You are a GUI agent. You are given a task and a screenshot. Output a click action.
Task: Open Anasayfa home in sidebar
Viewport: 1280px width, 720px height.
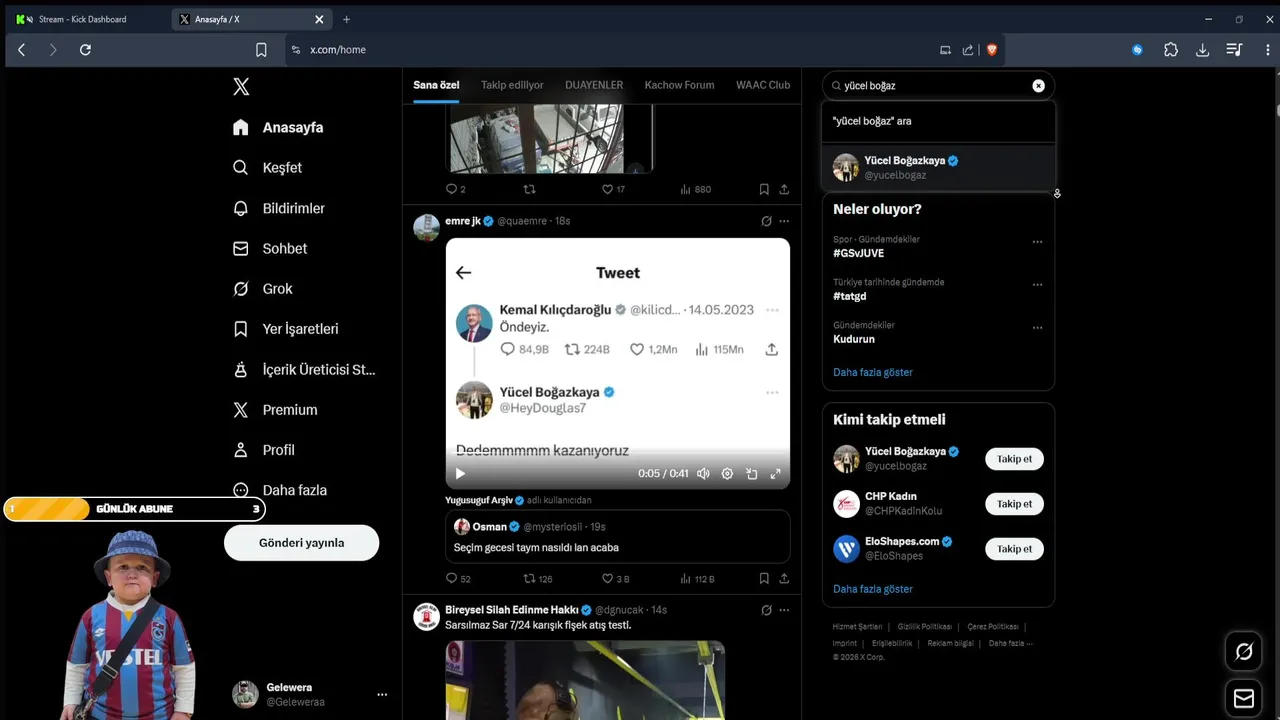(278, 127)
